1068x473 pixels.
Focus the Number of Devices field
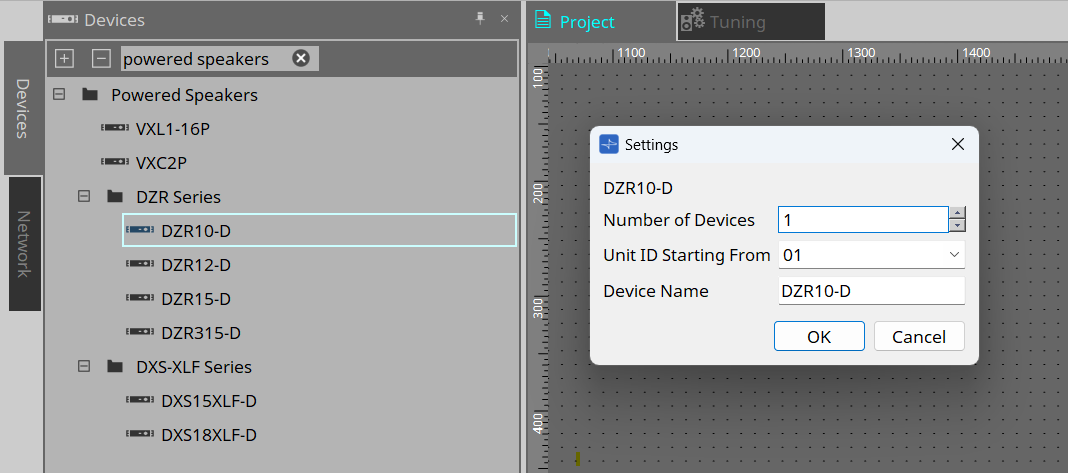pyautogui.click(x=863, y=219)
